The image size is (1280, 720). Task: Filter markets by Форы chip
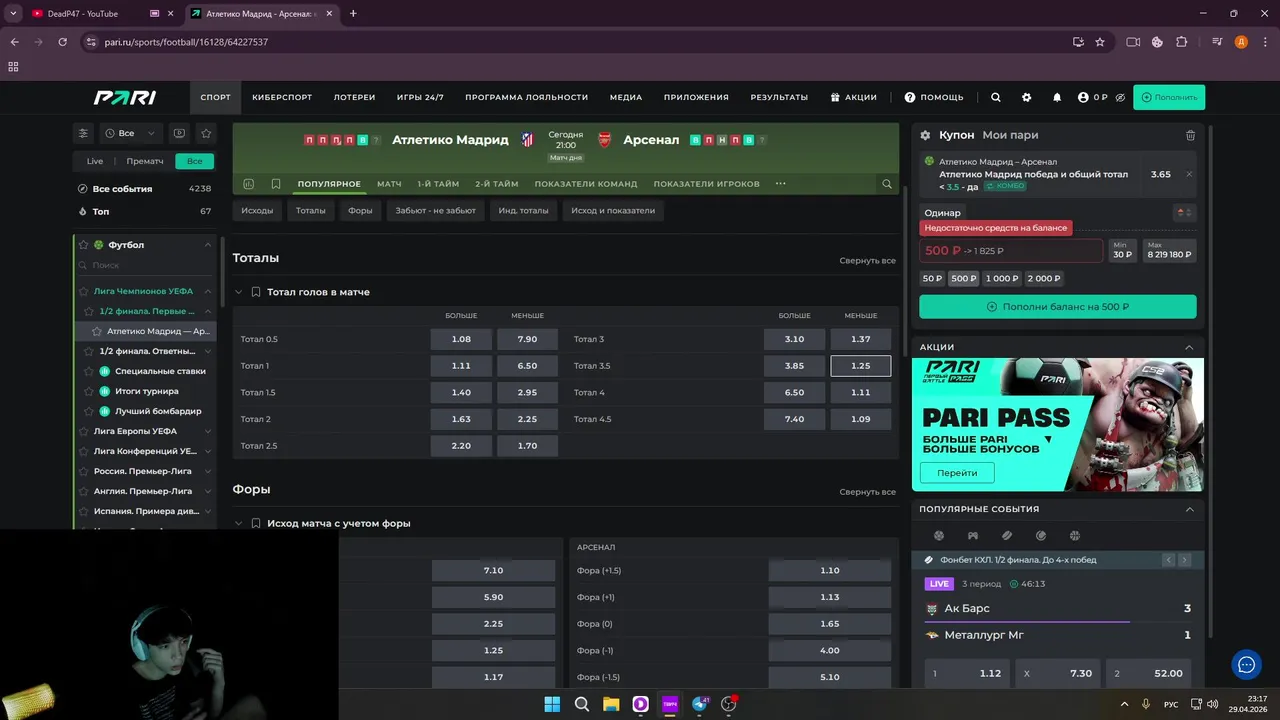[360, 211]
